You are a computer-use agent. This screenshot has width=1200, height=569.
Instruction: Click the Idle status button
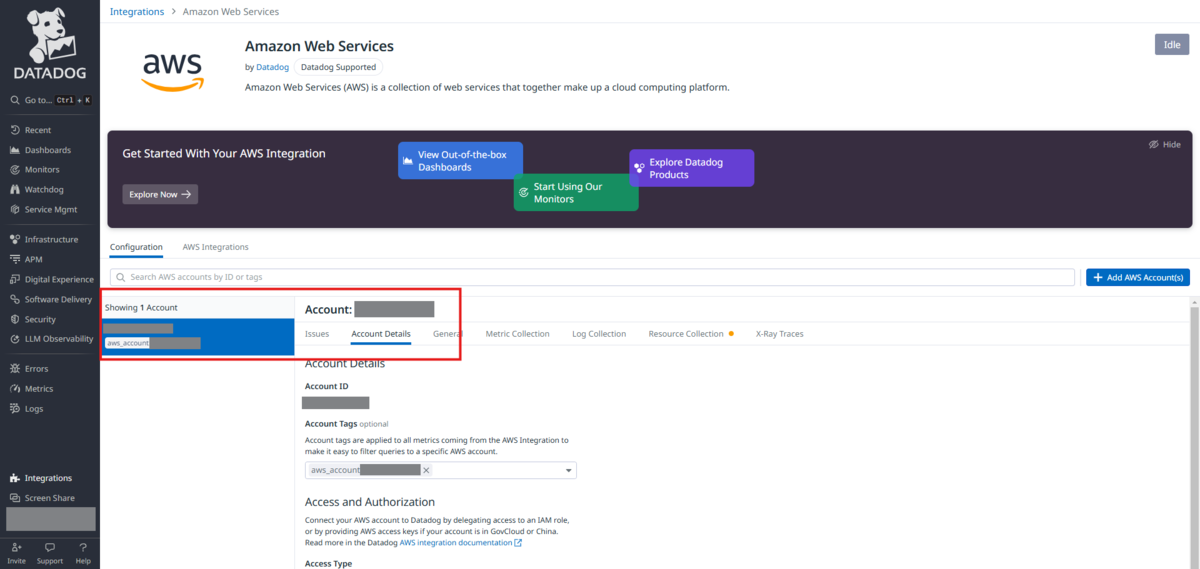1172,45
